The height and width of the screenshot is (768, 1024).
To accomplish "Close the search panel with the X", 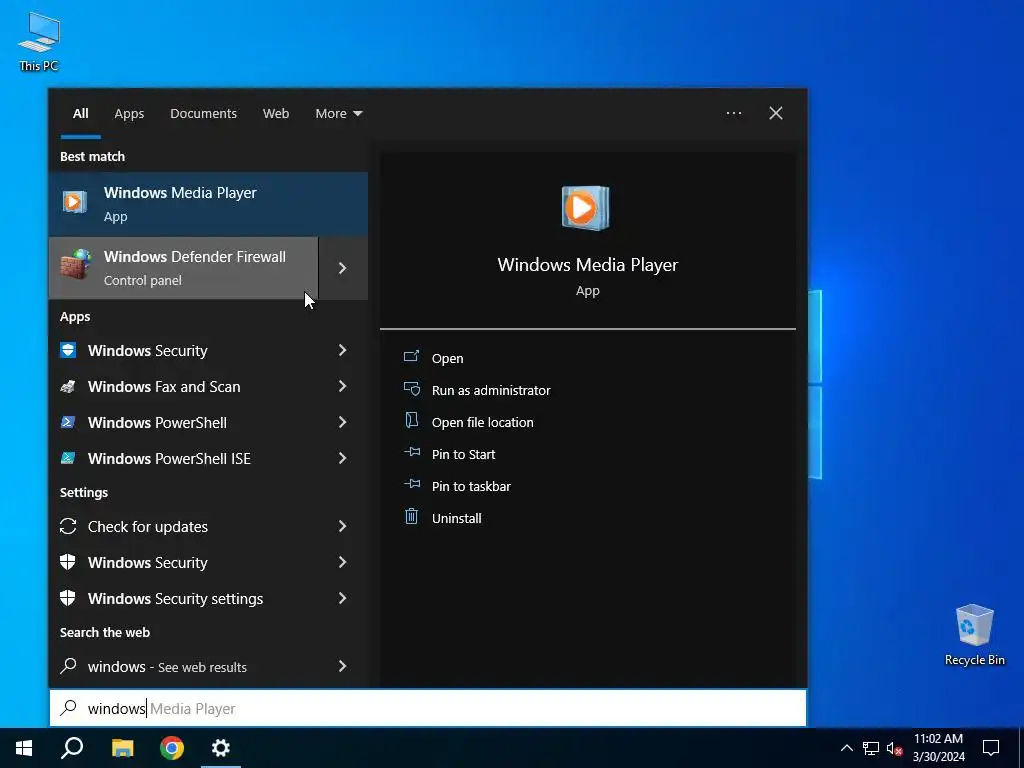I will click(x=775, y=113).
